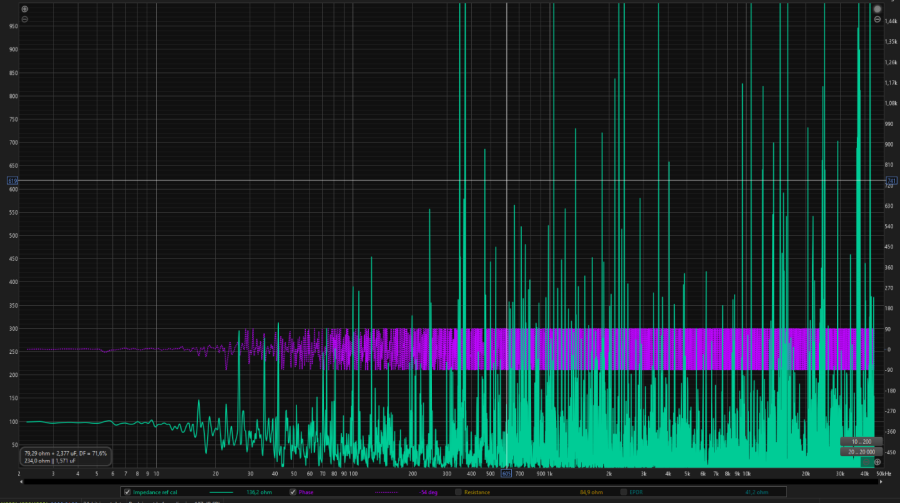Toggle the Phase trace checkbox
This screenshot has width=900, height=503.
293,492
